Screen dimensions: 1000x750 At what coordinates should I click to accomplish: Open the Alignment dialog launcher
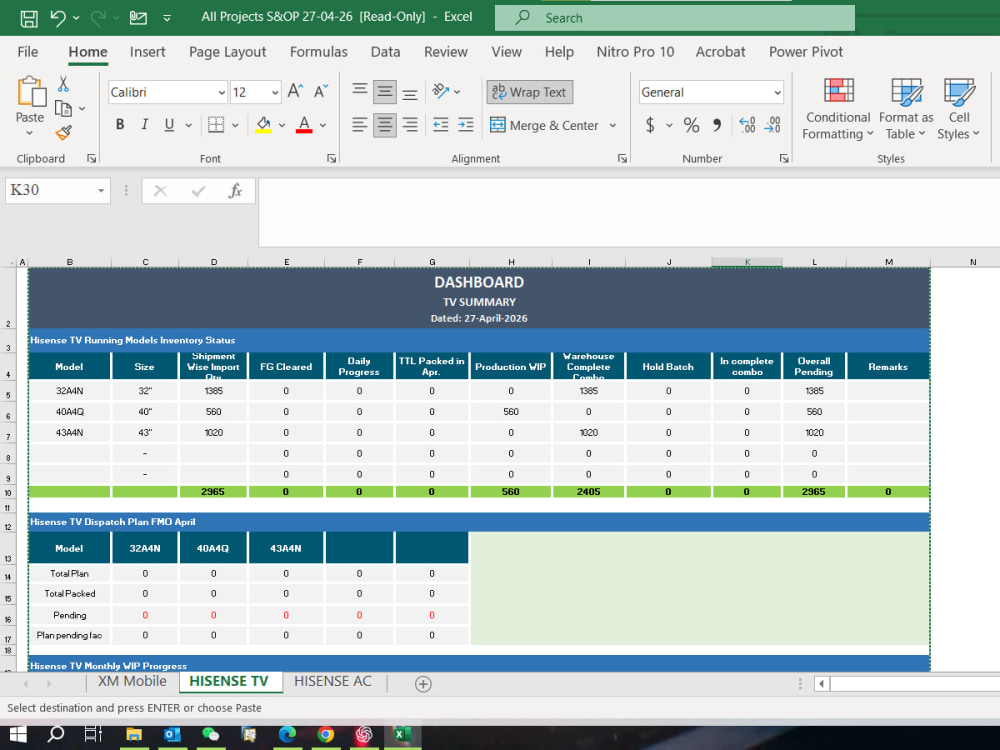tap(622, 159)
